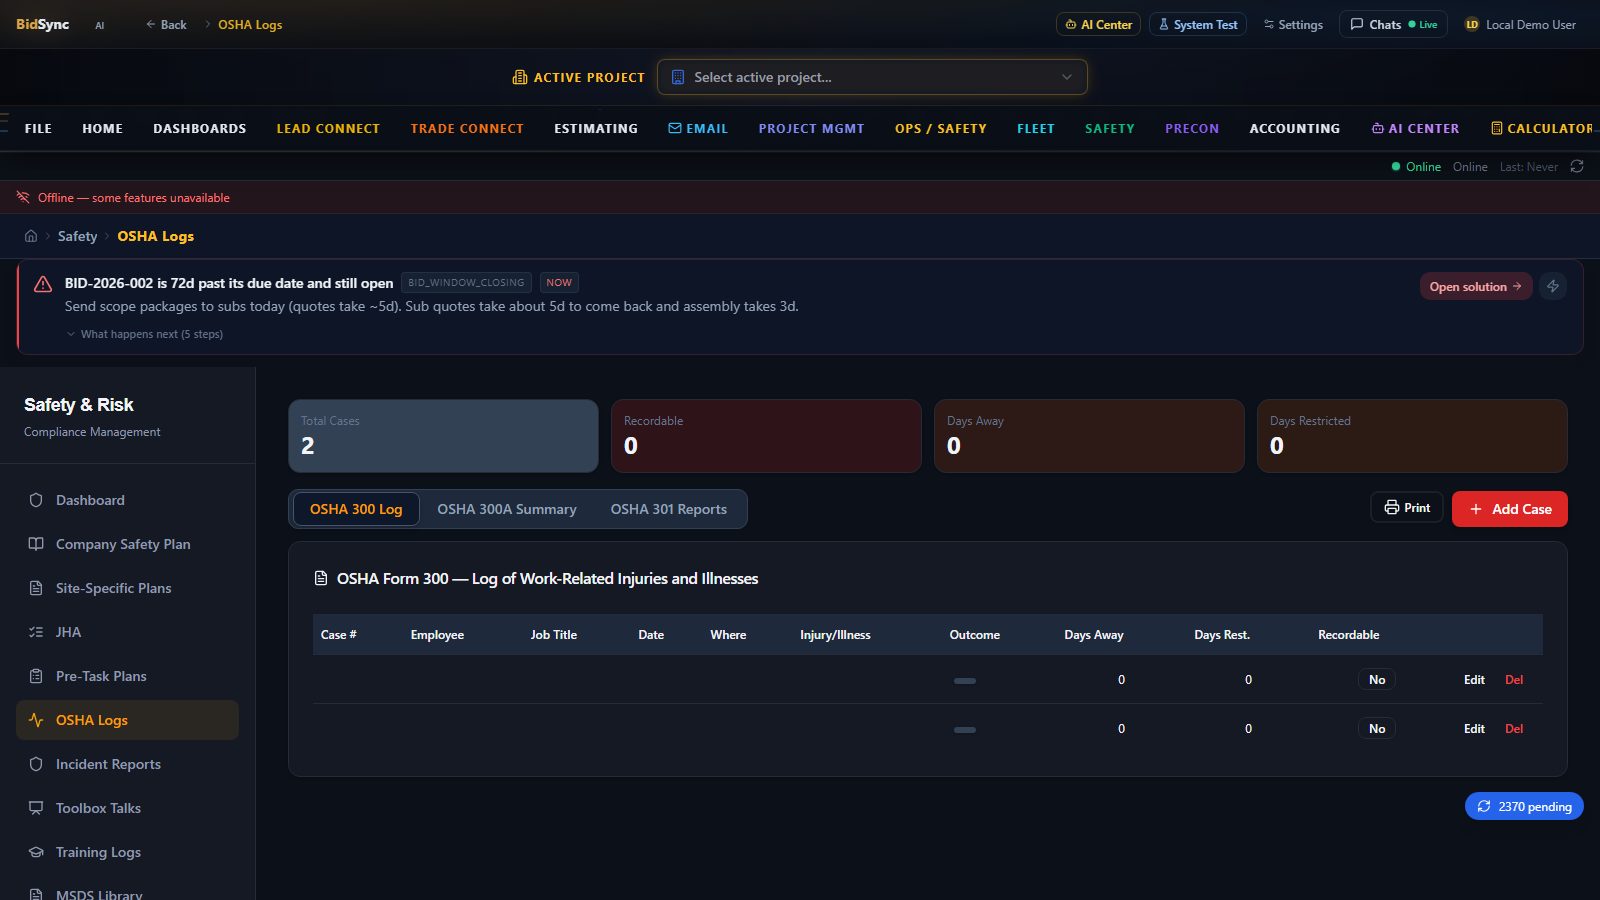Viewport: 1600px width, 900px height.
Task: Click the MSDS Library file icon
Action: (x=36, y=894)
